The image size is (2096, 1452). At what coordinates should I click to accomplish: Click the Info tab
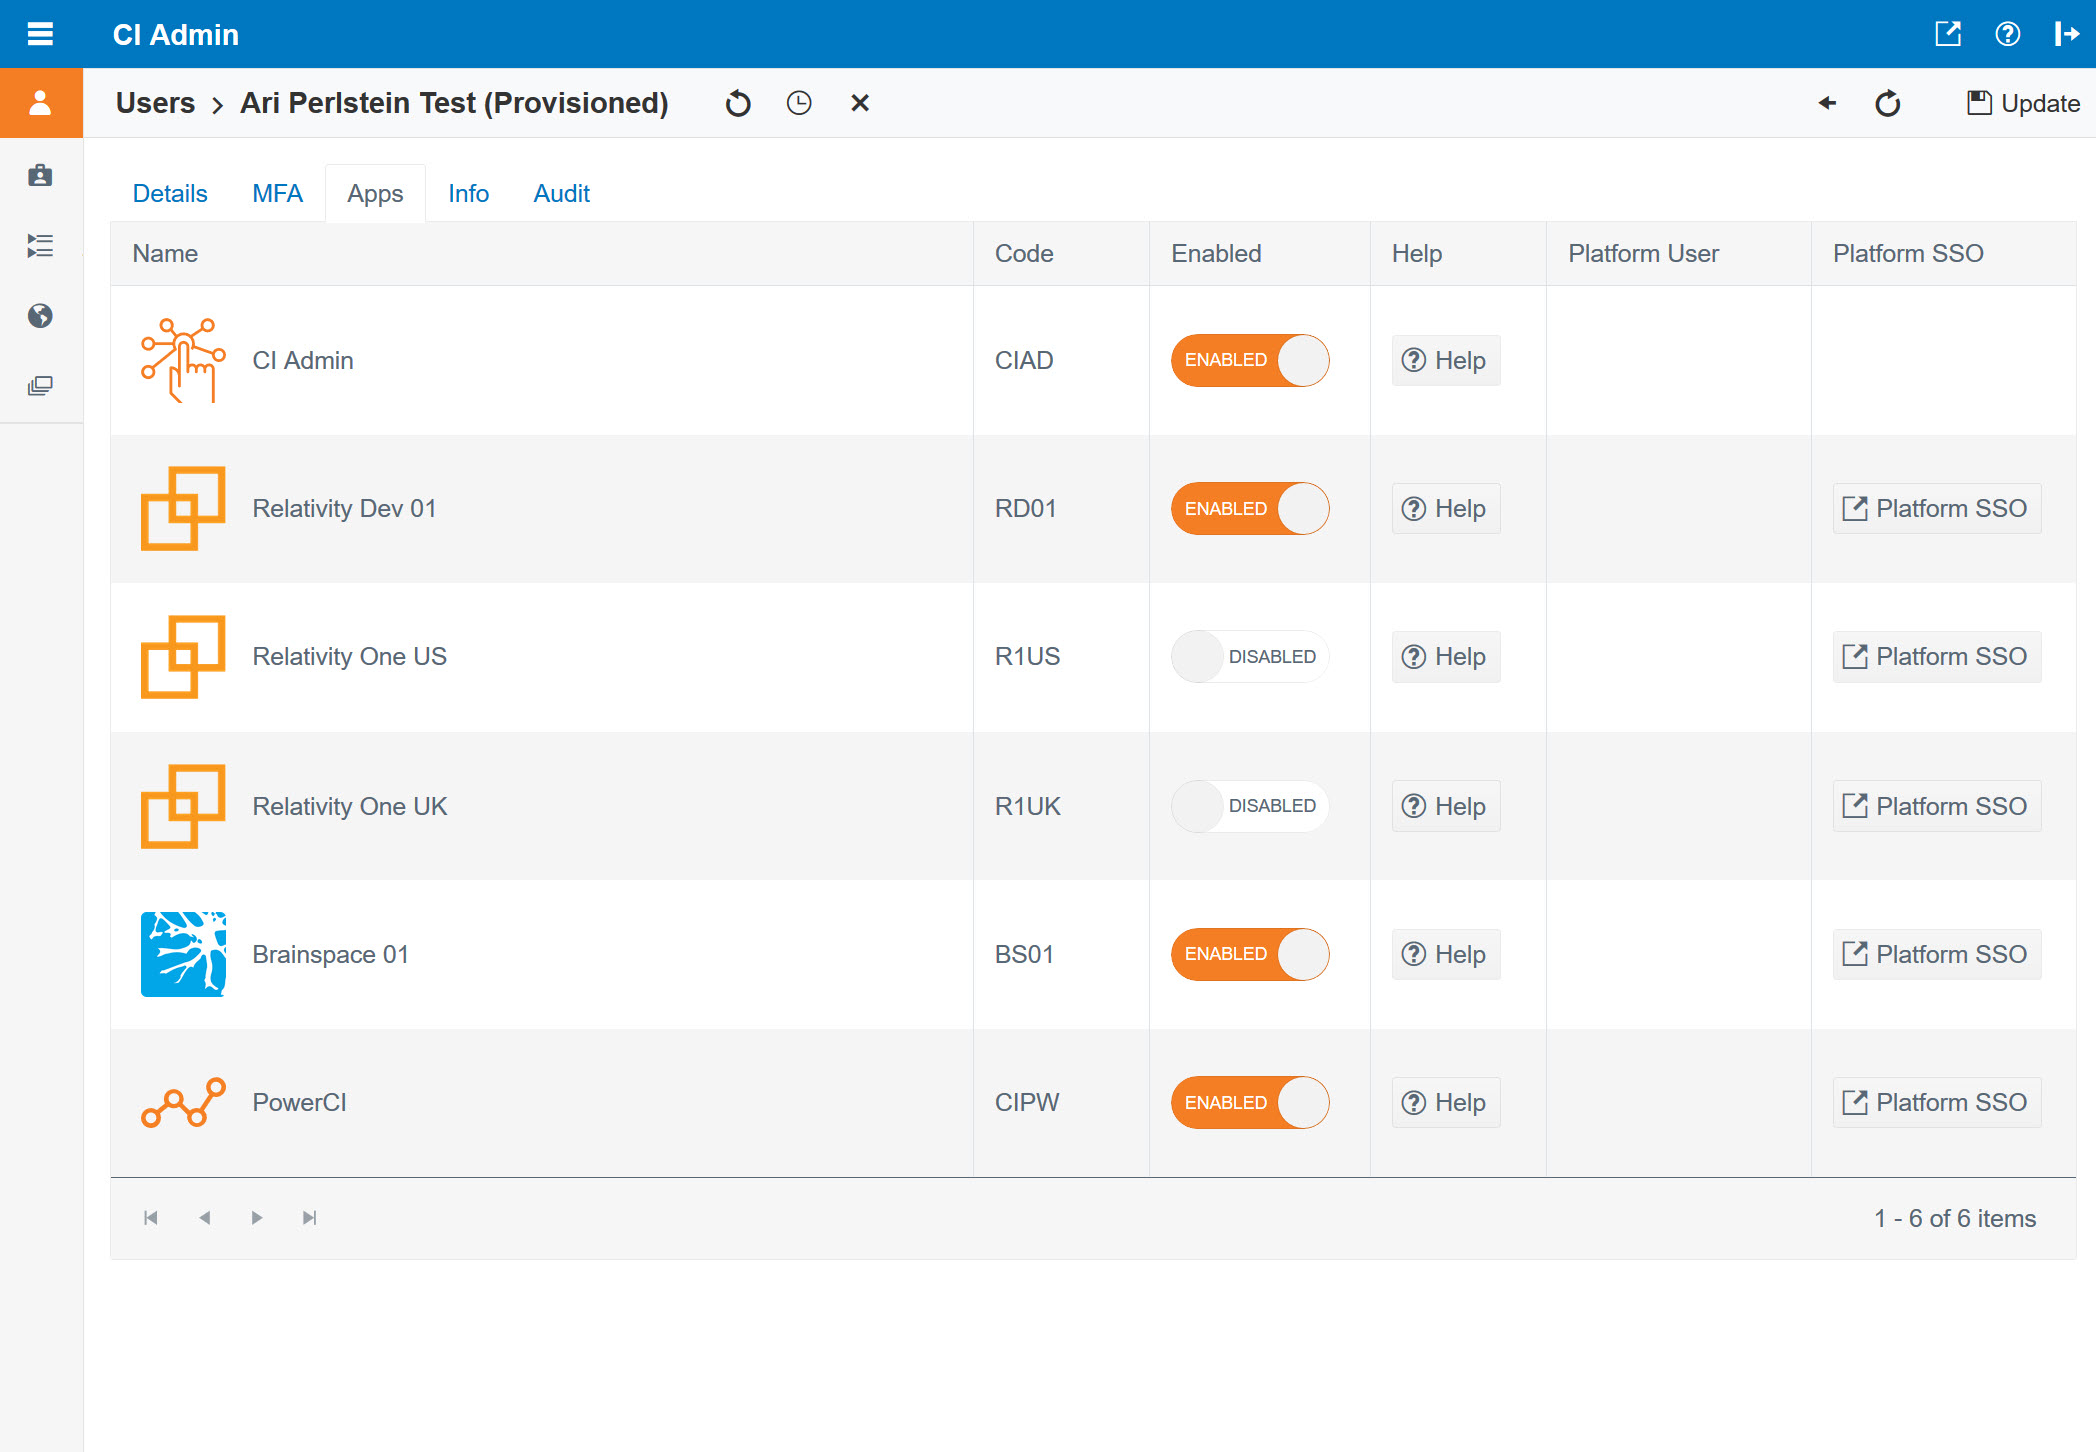(468, 193)
